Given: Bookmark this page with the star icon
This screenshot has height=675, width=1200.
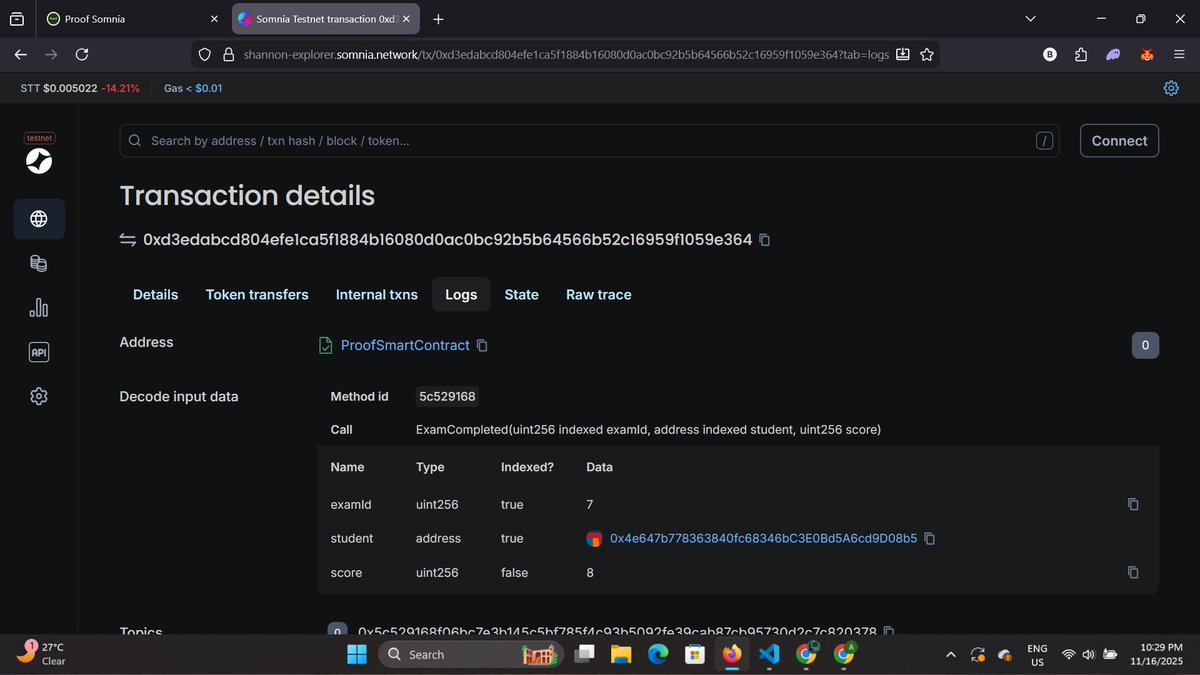Looking at the screenshot, I should pyautogui.click(x=927, y=54).
